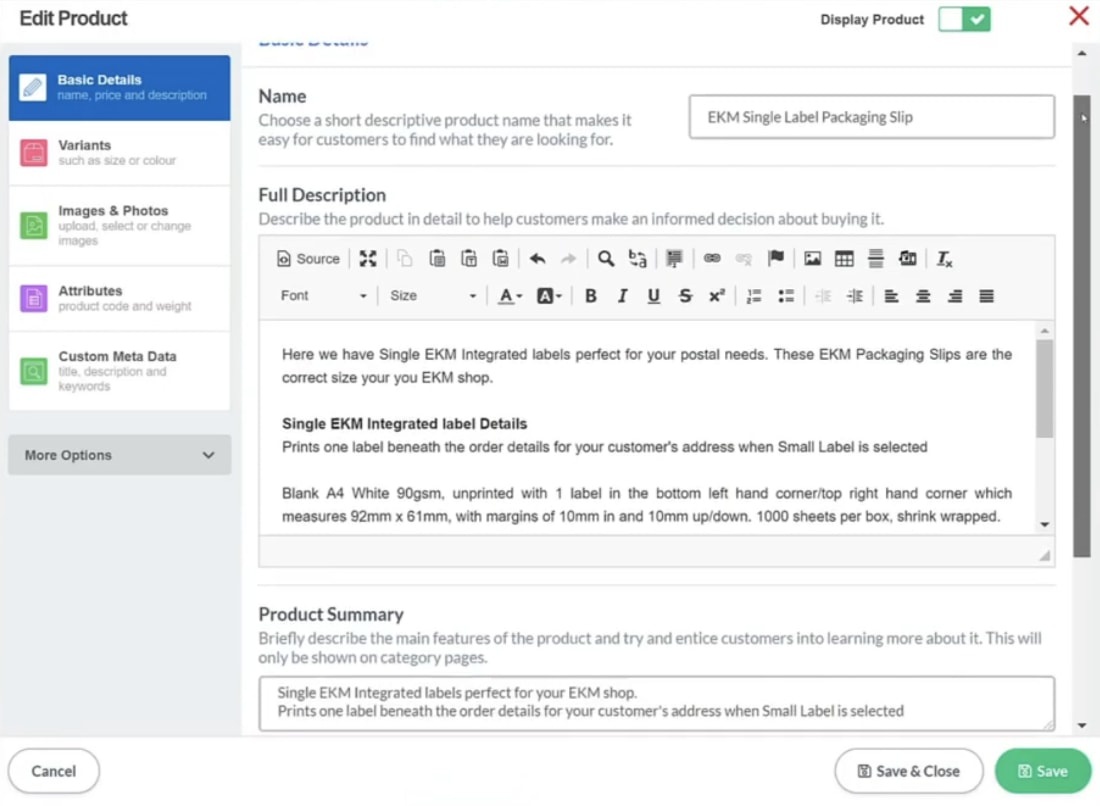Image resolution: width=1100 pixels, height=806 pixels.
Task: Insert an image into description
Action: 812,259
